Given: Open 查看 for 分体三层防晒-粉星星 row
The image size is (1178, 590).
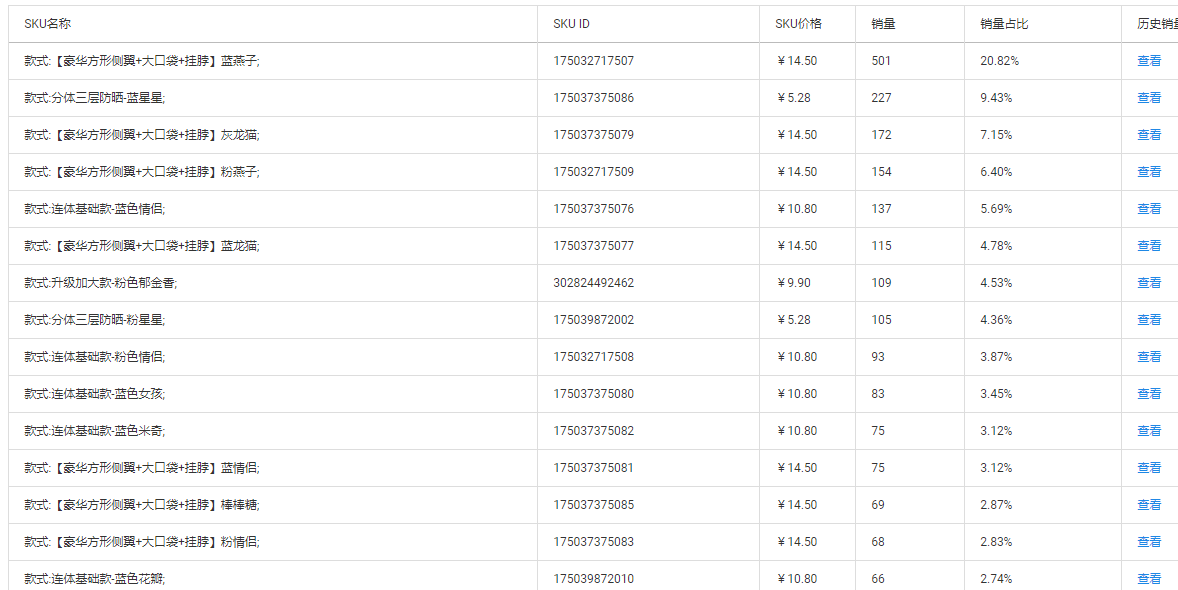Looking at the screenshot, I should 1149,320.
